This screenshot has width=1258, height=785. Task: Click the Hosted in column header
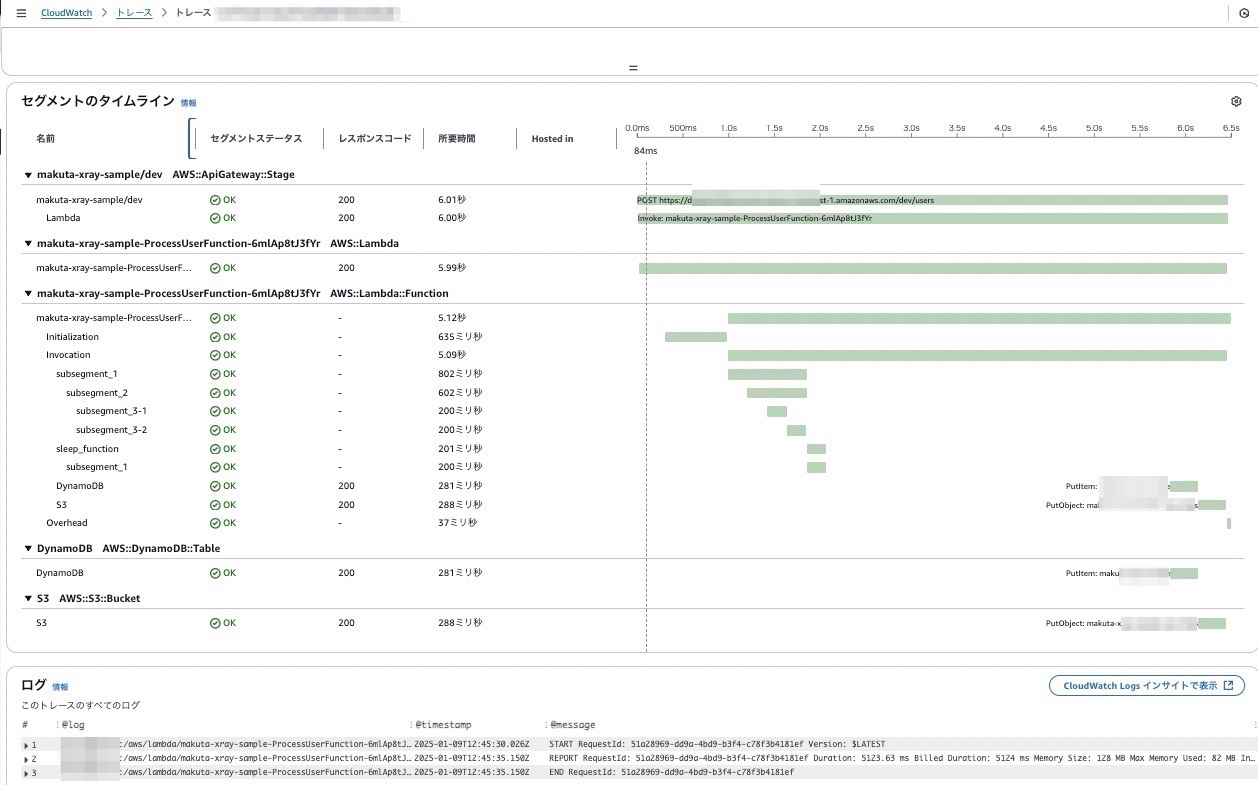click(x=552, y=138)
